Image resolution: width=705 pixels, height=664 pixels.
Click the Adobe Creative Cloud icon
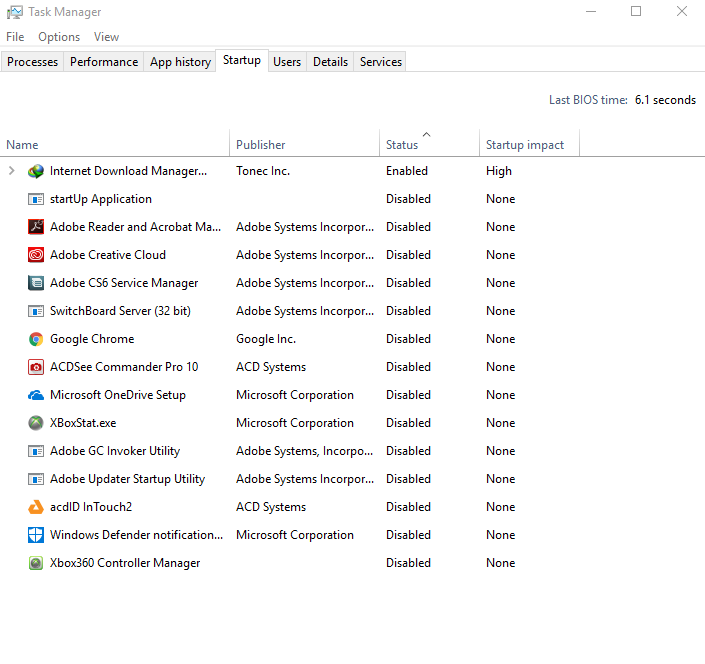(x=36, y=255)
